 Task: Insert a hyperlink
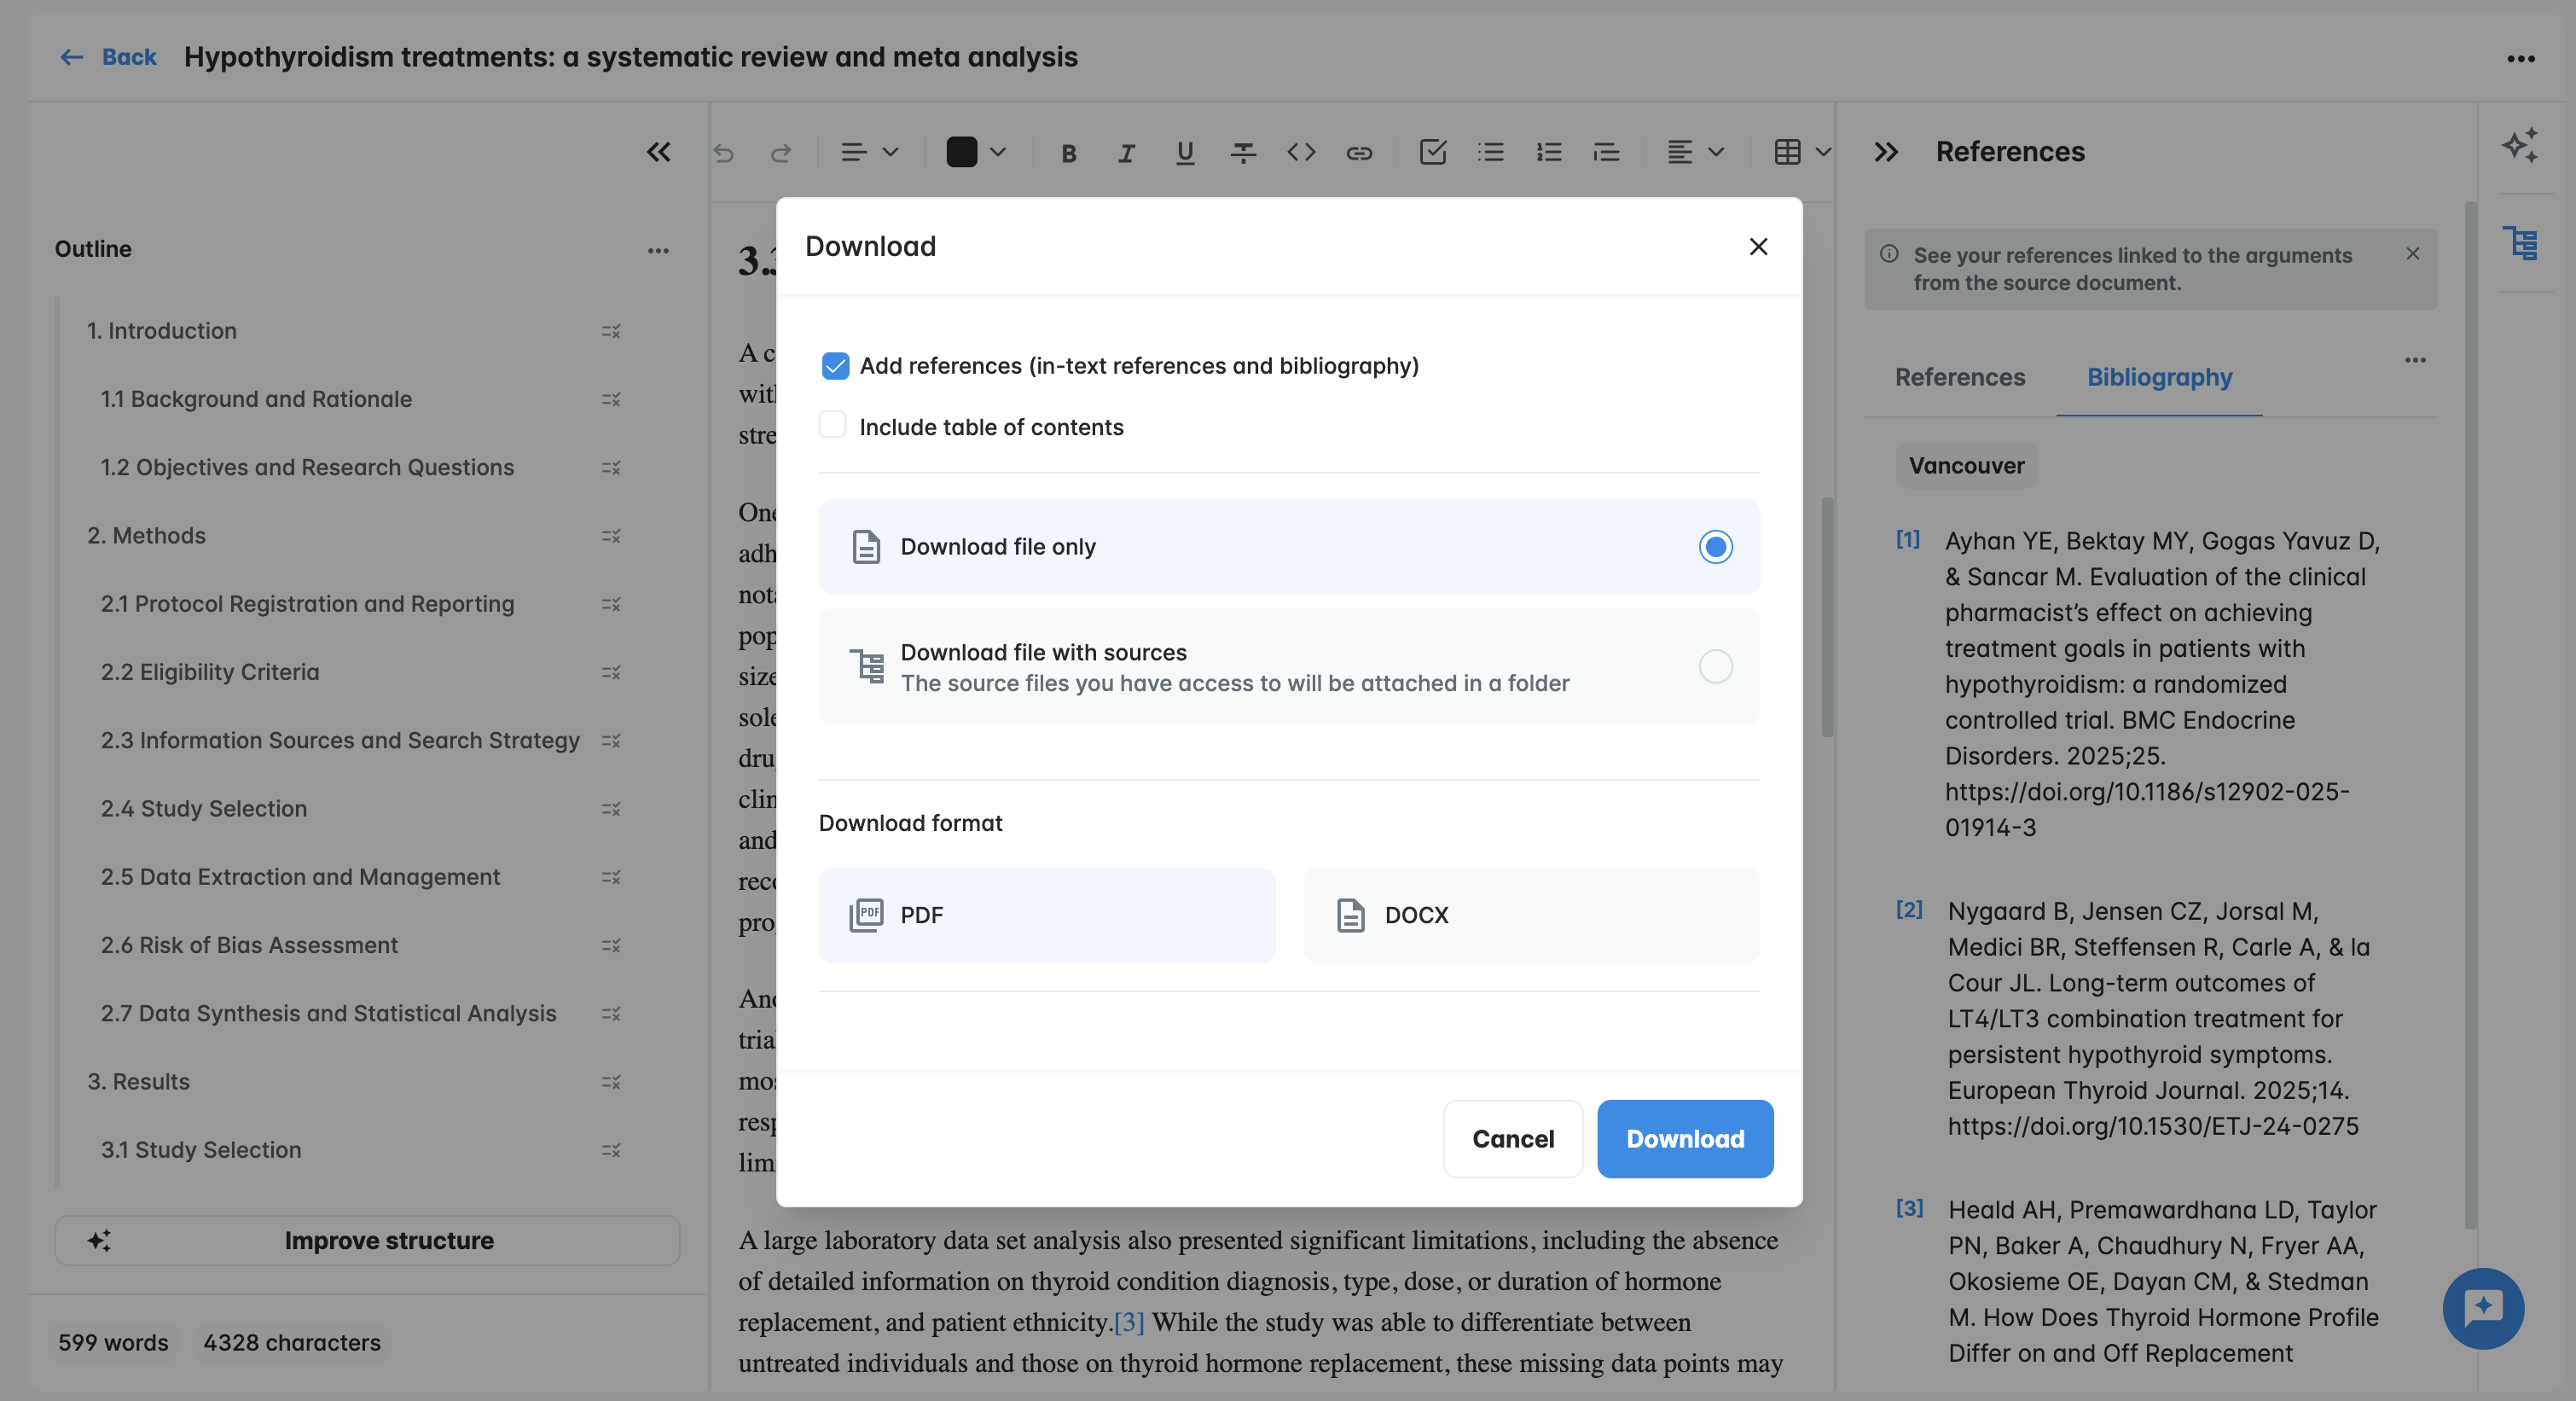(1359, 153)
